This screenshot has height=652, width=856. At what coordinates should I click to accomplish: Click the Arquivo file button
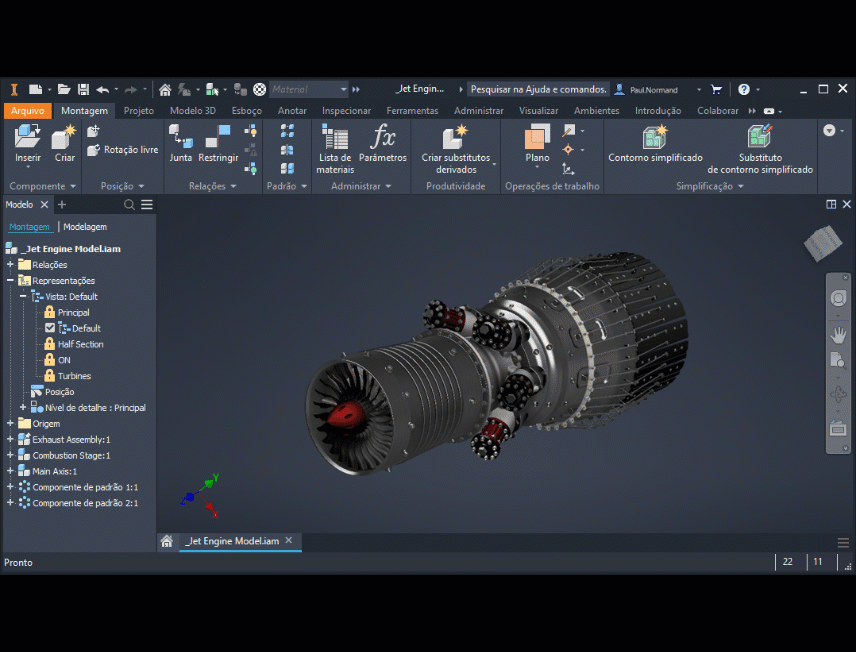27,111
